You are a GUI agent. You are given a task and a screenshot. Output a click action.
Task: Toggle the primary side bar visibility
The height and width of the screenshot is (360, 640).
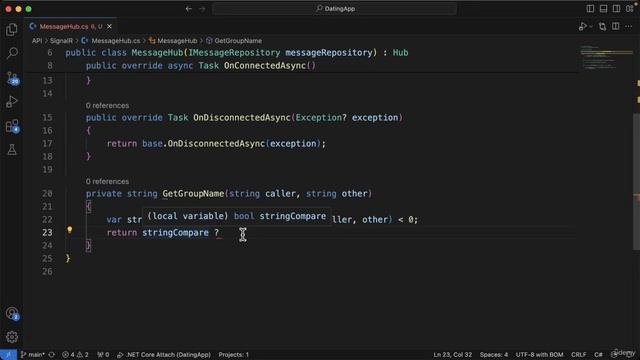(590, 9)
